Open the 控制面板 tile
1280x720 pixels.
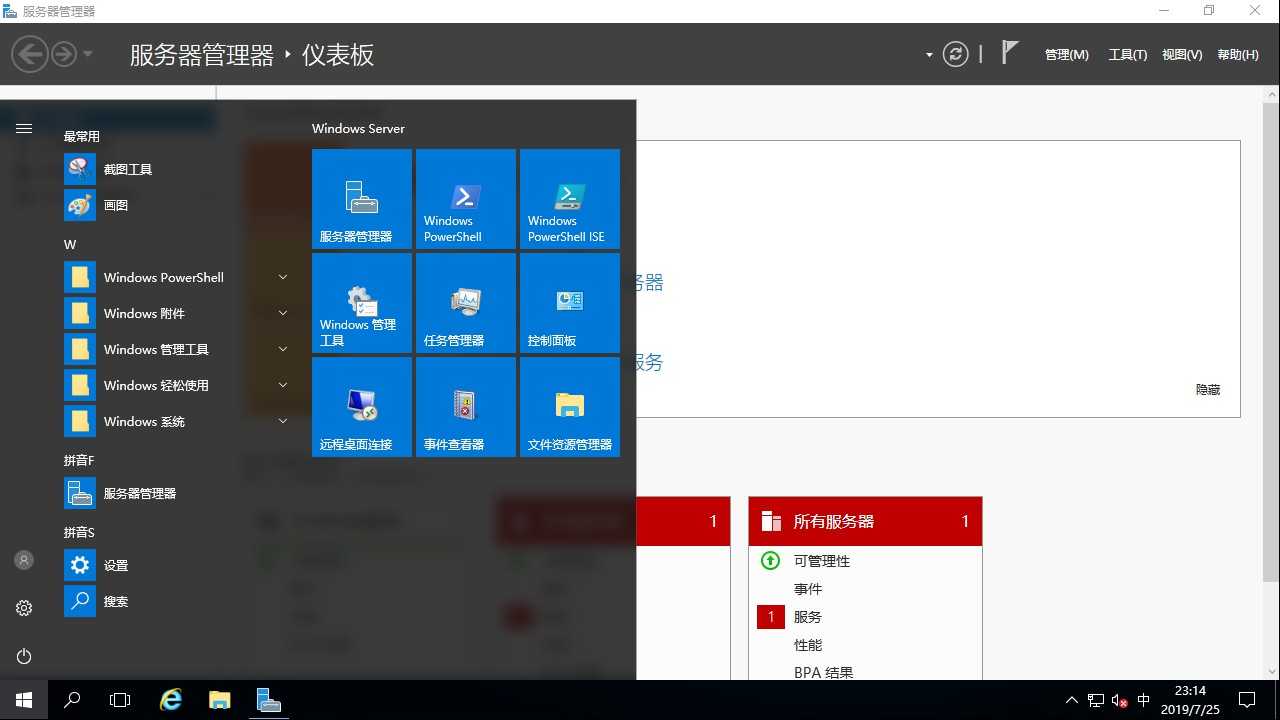tap(570, 303)
